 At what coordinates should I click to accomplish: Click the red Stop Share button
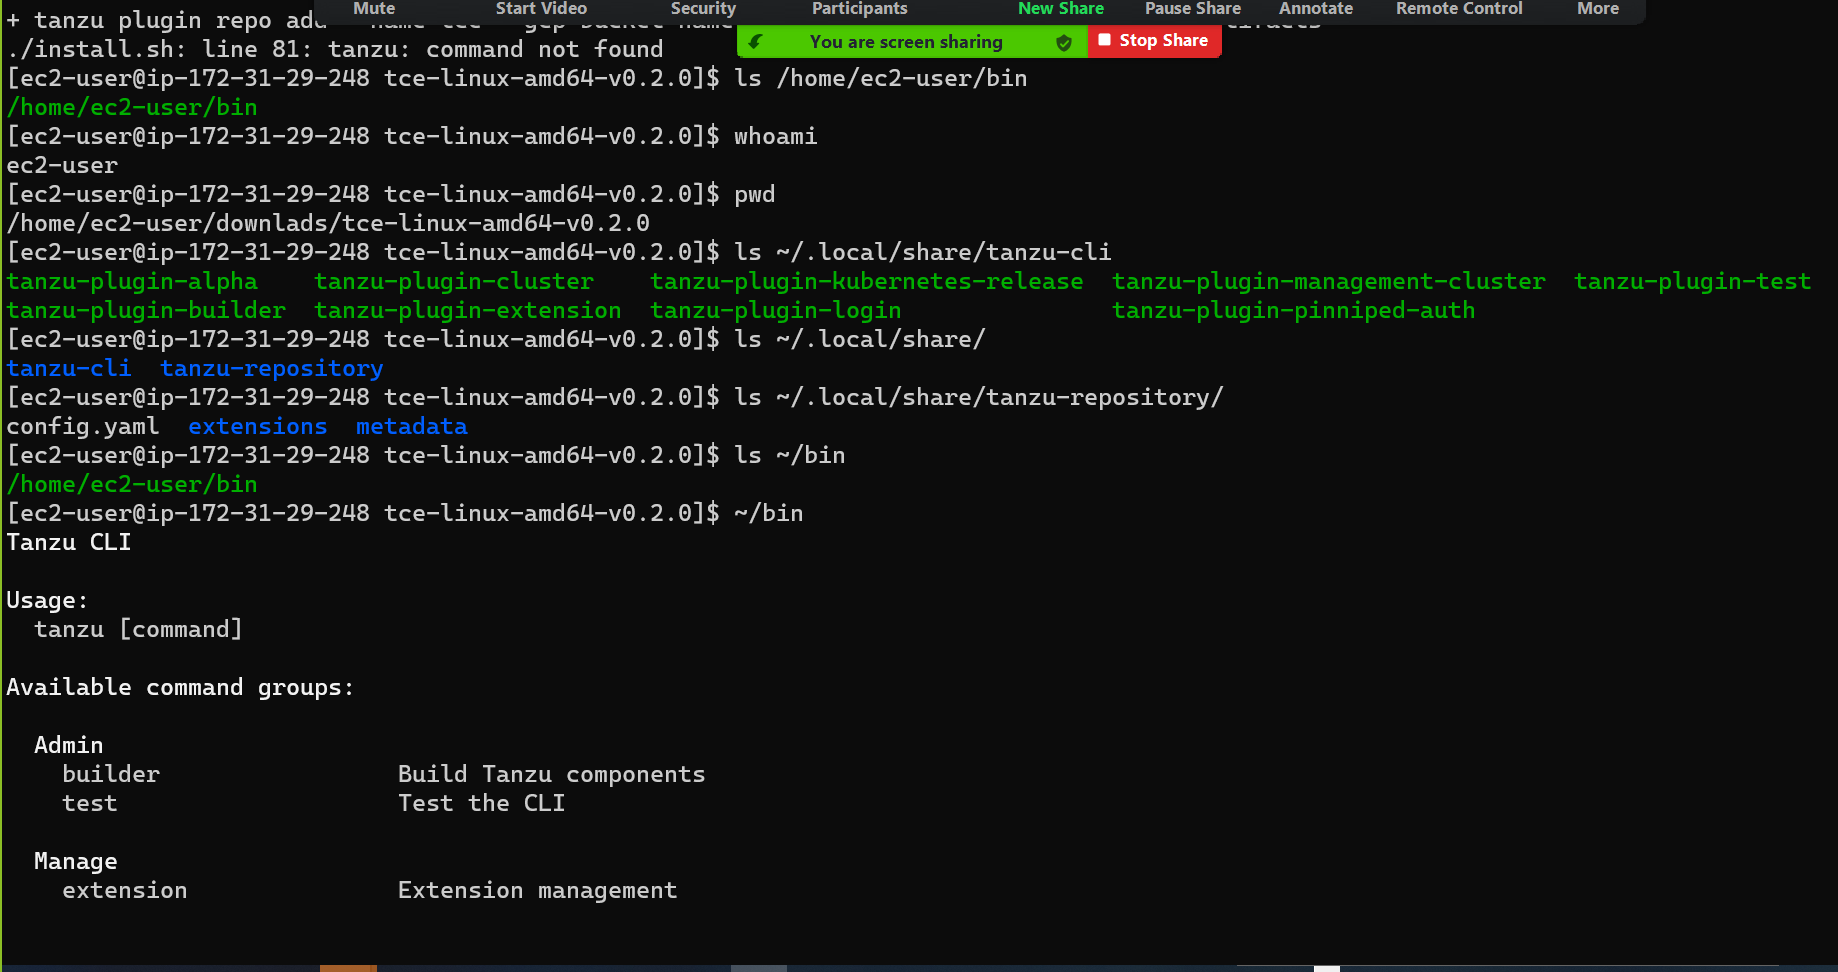[x=1154, y=41]
